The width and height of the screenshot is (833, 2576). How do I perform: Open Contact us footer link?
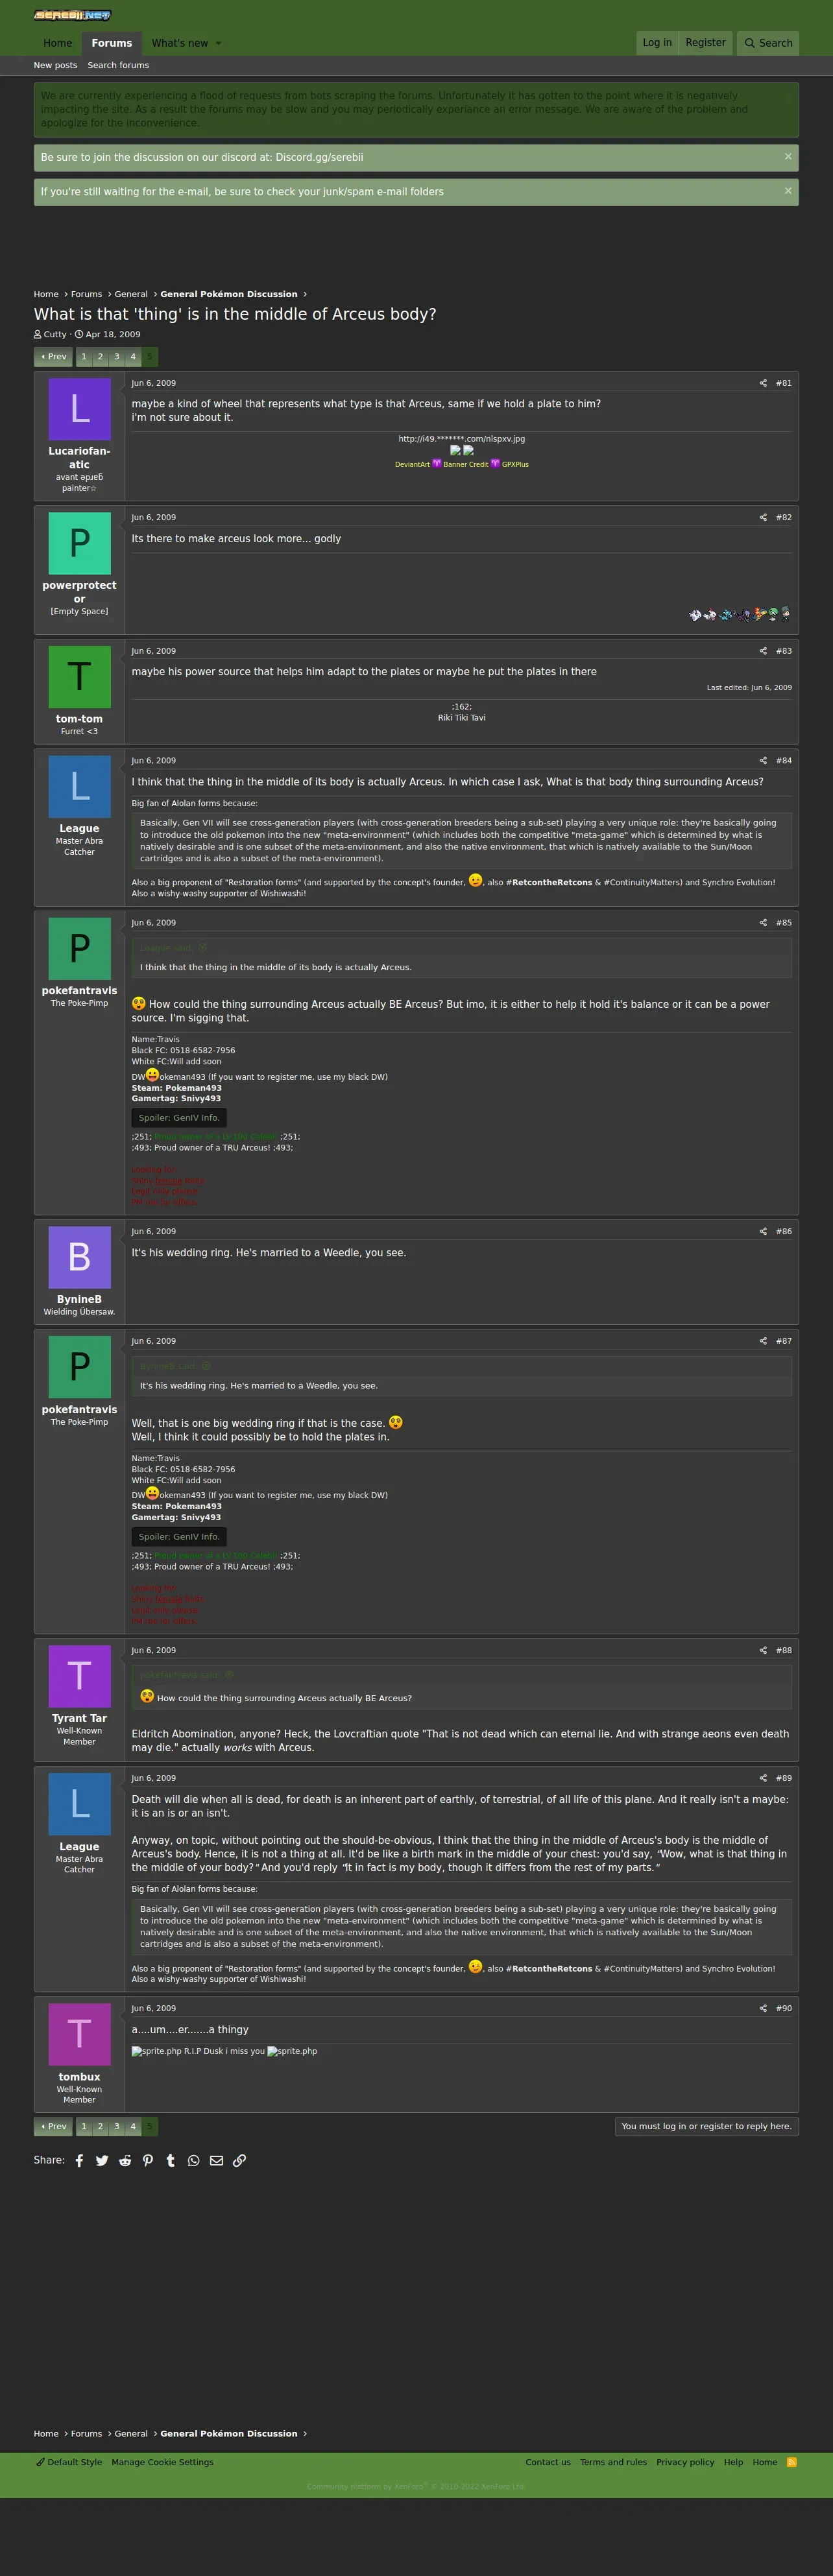click(548, 2462)
